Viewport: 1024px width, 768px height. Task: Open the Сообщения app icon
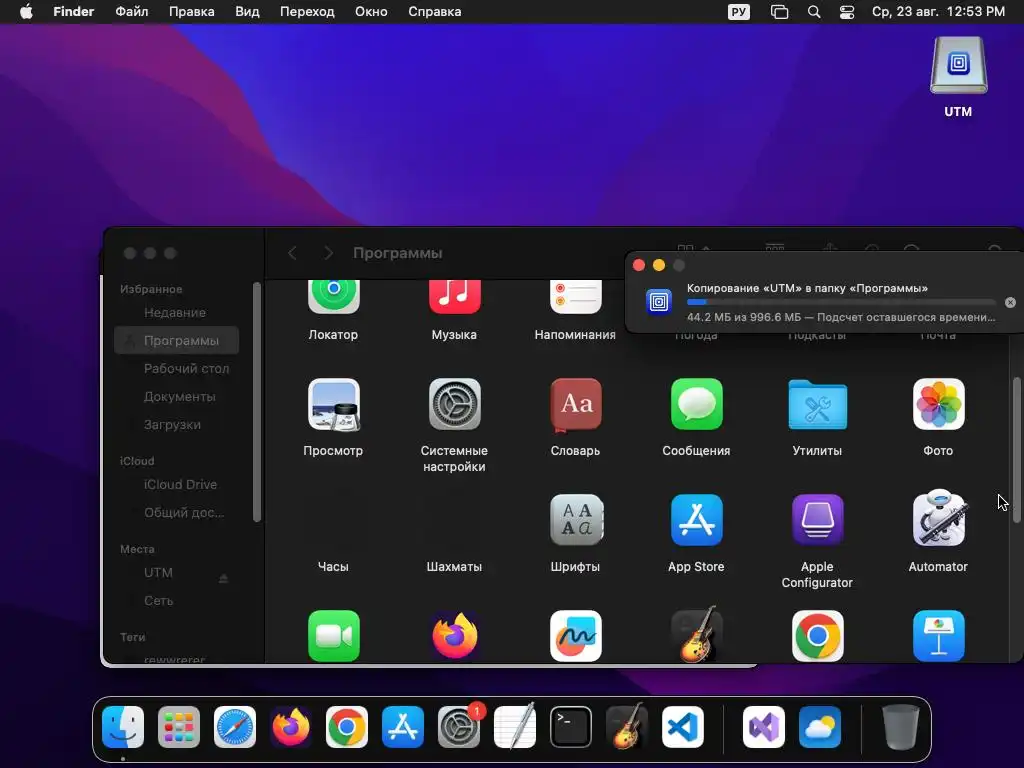(696, 404)
